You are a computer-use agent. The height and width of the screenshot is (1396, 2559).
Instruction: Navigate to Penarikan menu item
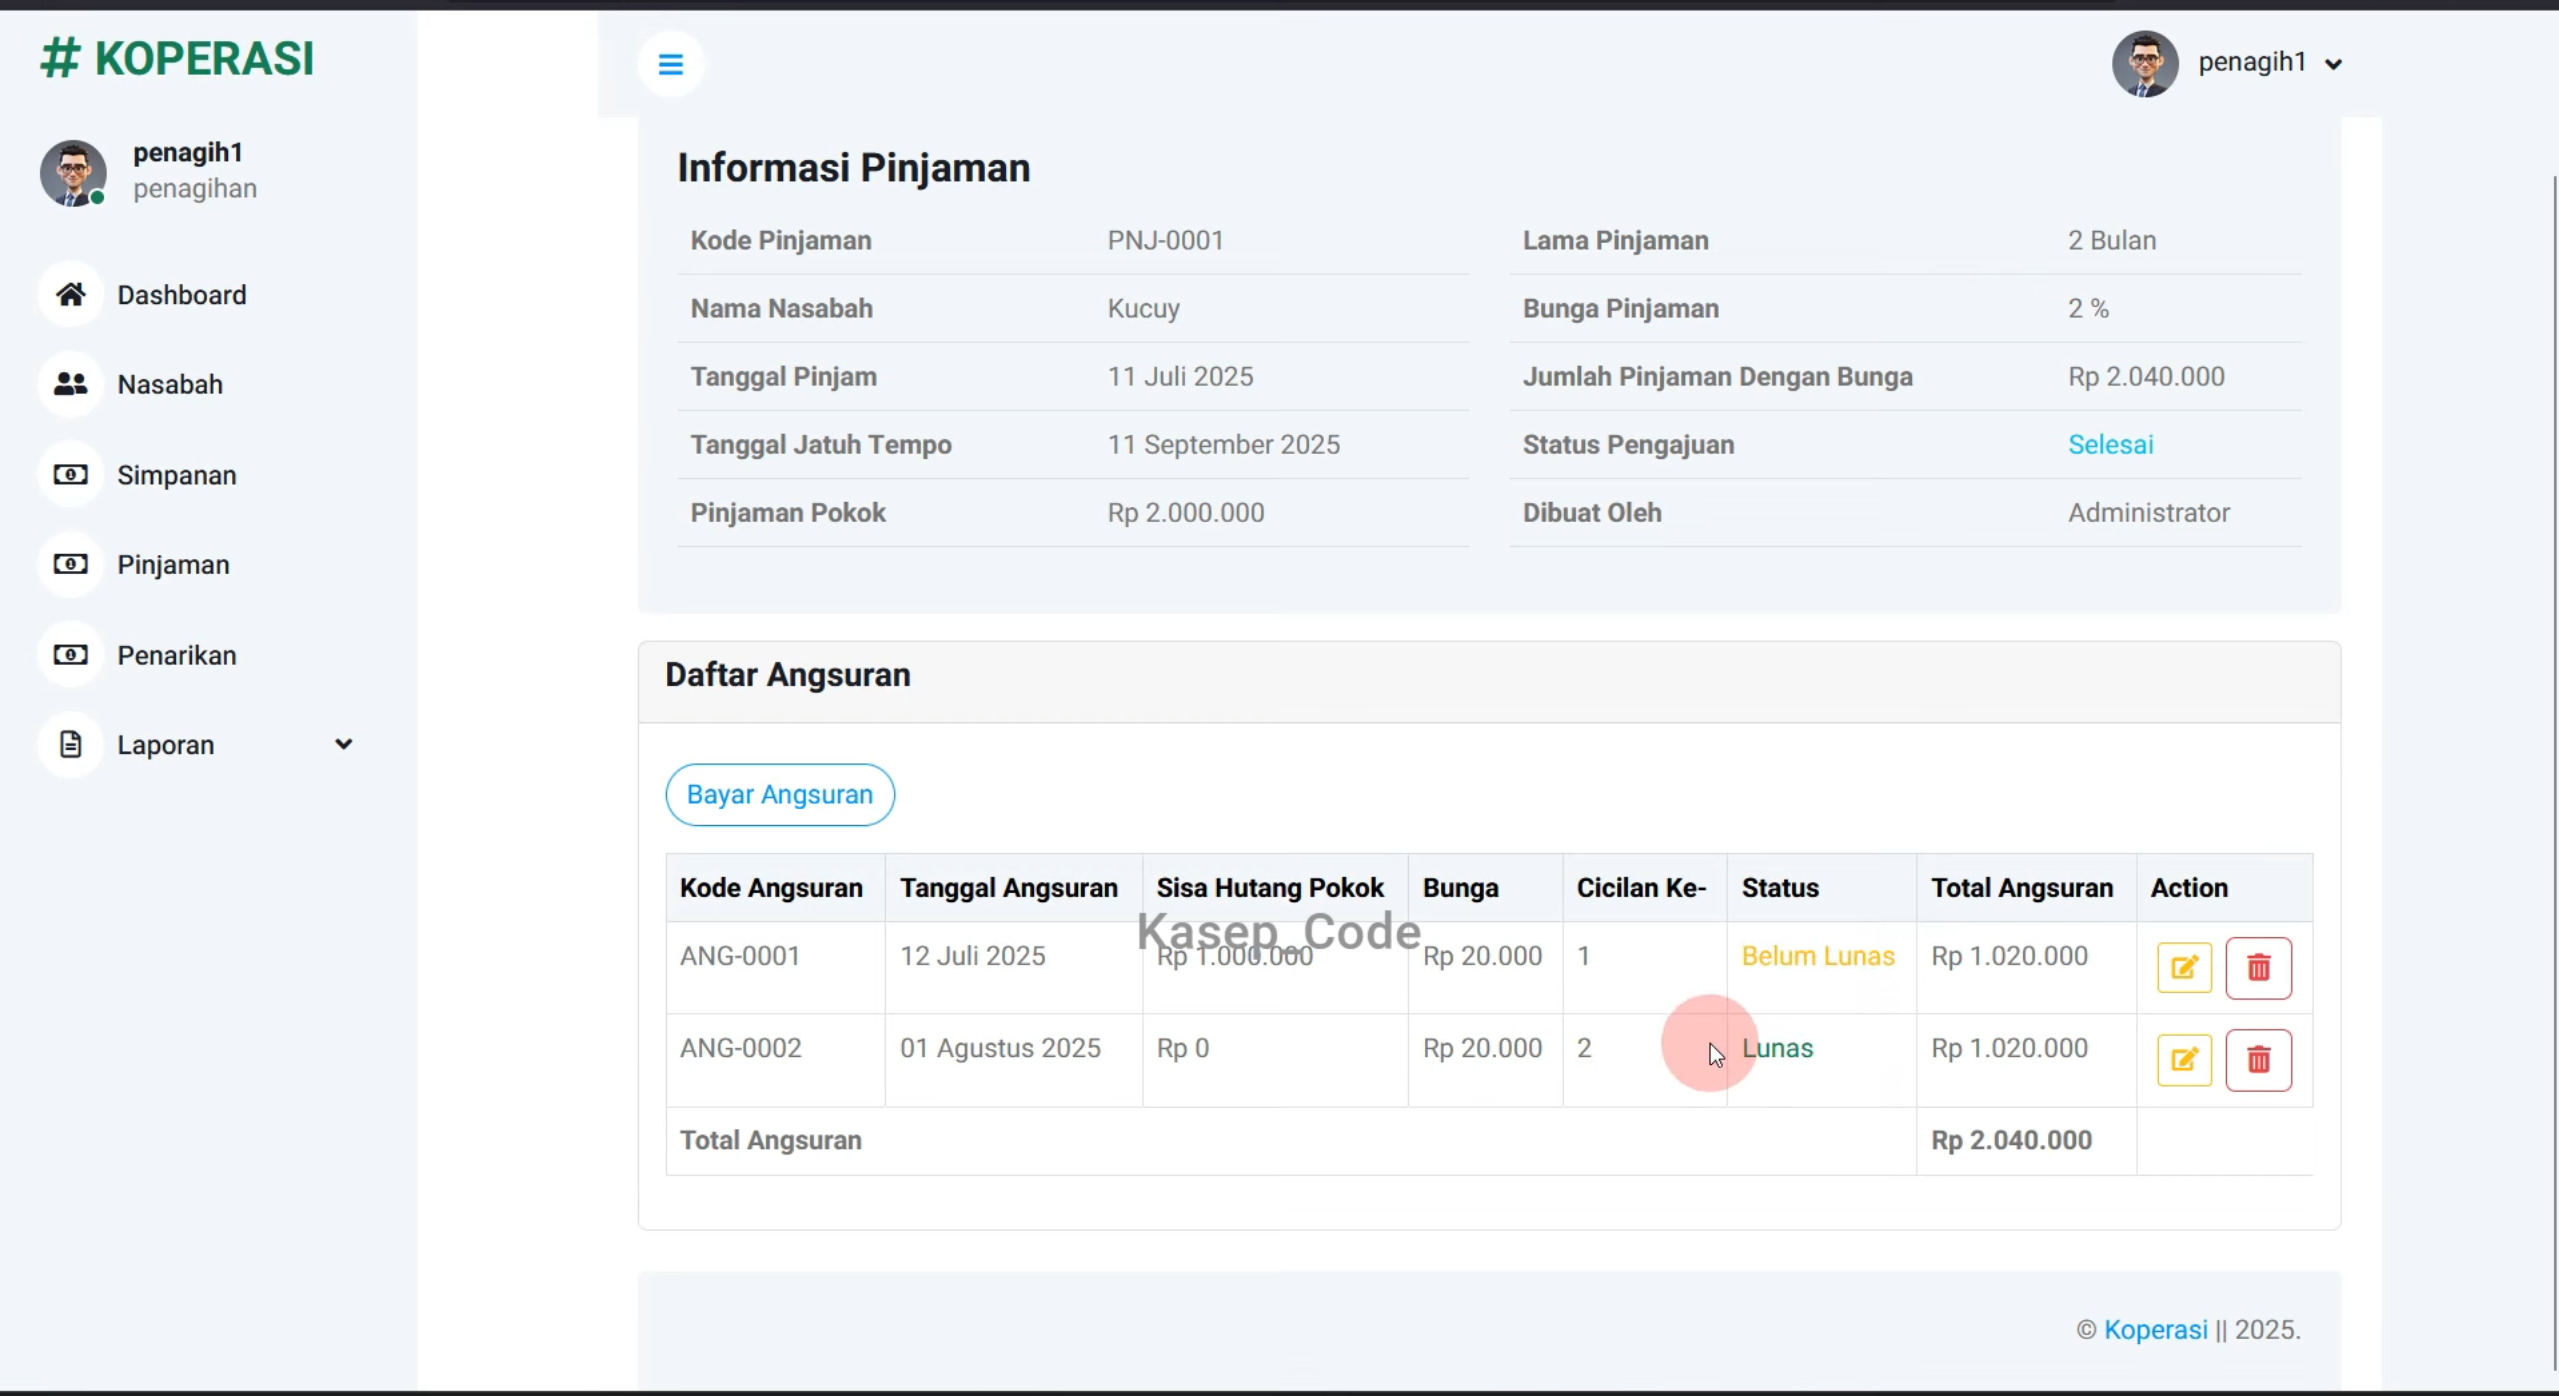click(177, 655)
